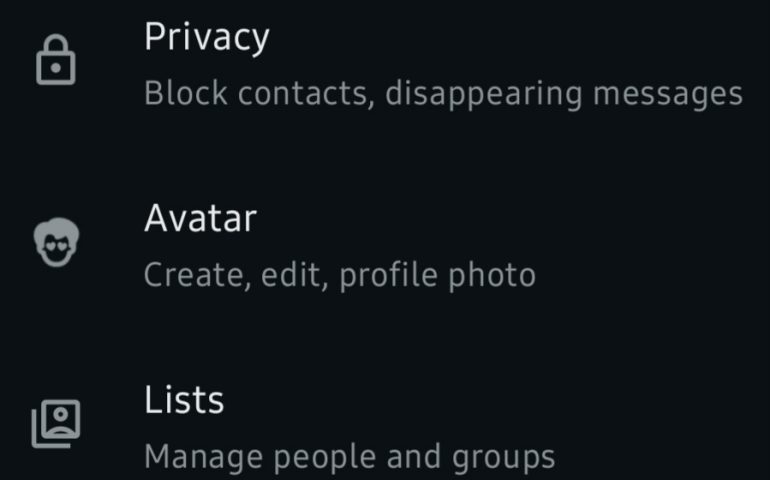
Task: Choose the Privacy menu row
Action: [400, 65]
